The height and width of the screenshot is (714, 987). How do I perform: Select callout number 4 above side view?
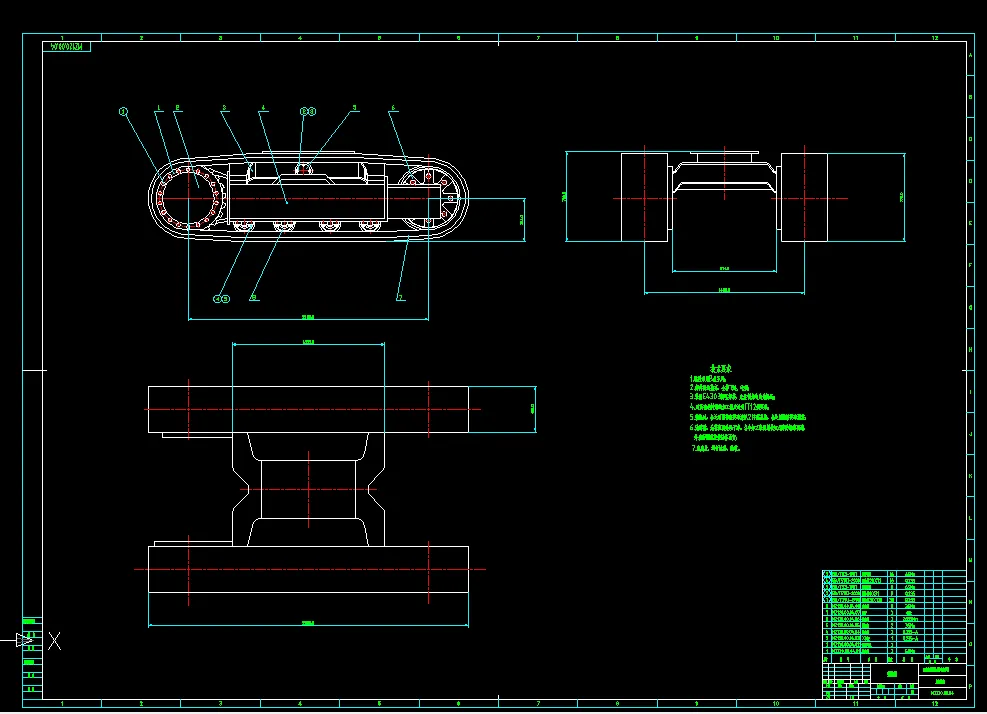[x=264, y=108]
